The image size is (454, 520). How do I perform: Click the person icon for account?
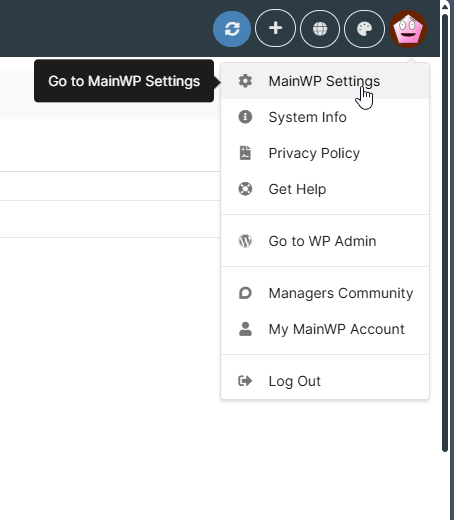pyautogui.click(x=245, y=329)
